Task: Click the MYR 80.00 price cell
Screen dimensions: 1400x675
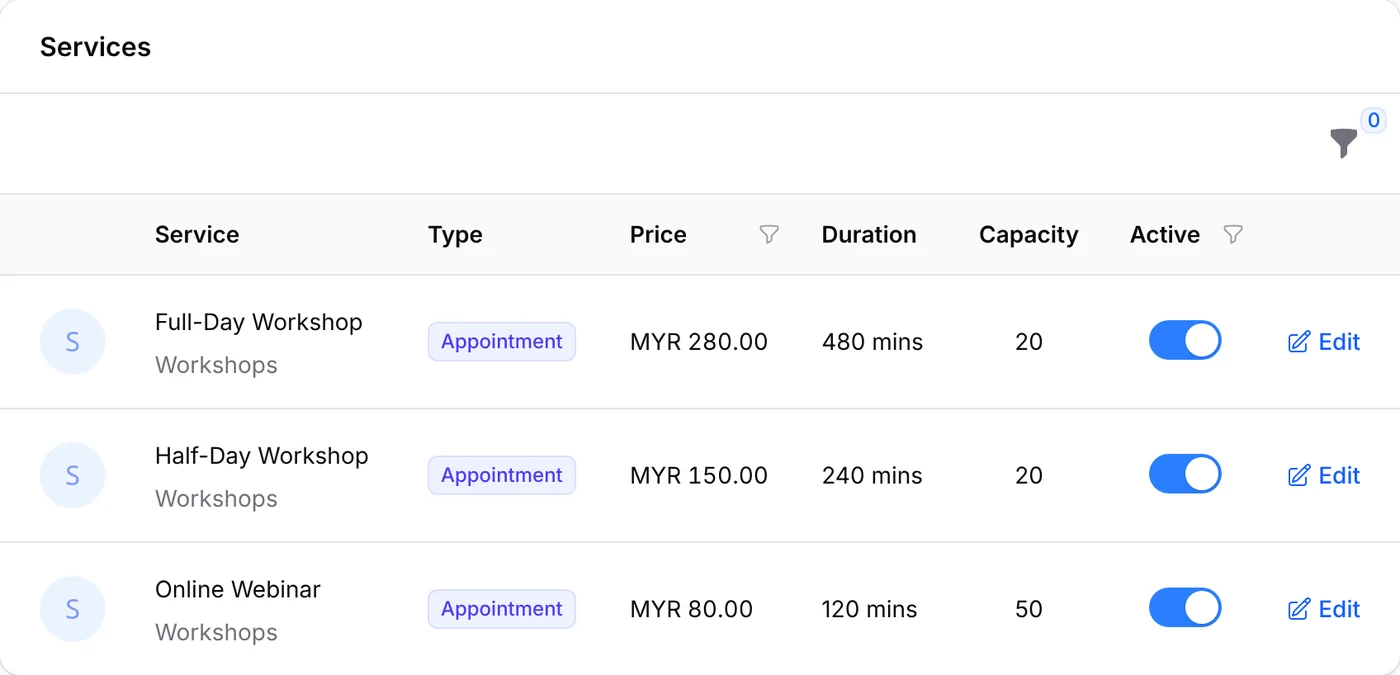Action: click(x=691, y=609)
